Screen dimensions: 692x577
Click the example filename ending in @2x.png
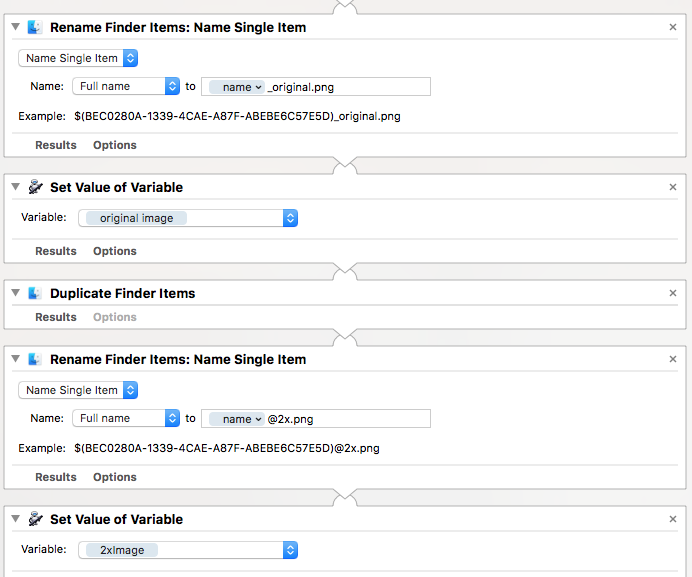[227, 449]
